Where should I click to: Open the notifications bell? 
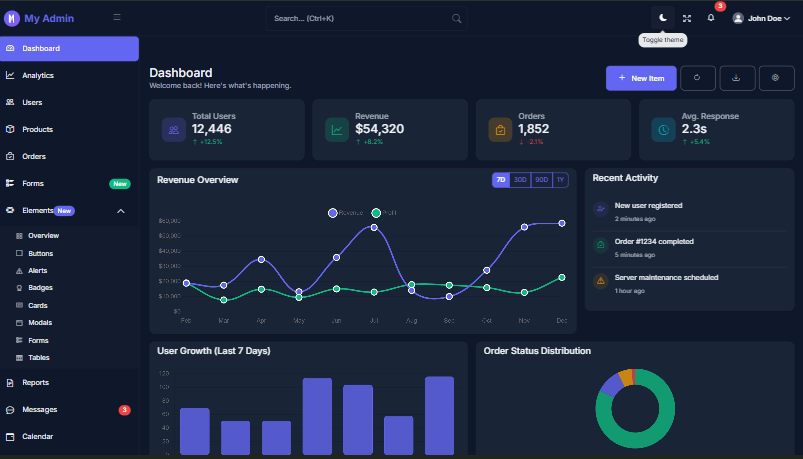tap(711, 18)
